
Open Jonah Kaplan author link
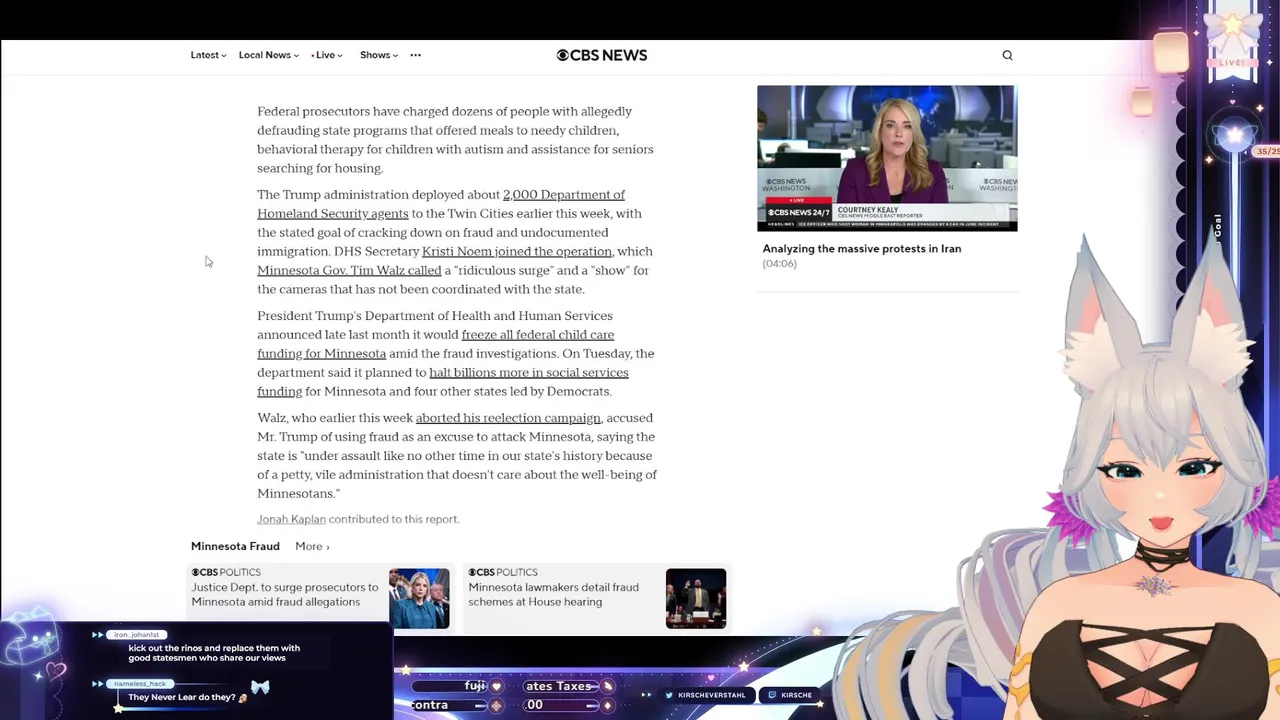291,519
